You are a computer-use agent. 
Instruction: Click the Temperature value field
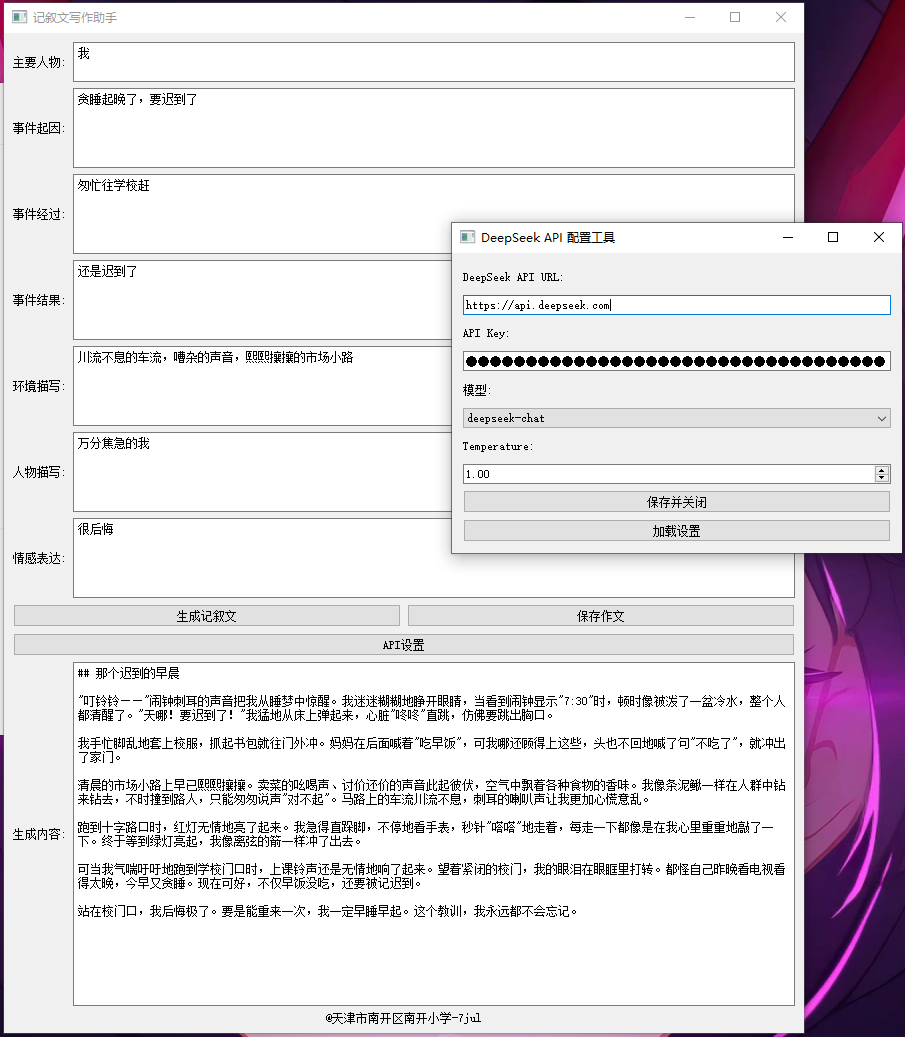pos(666,474)
